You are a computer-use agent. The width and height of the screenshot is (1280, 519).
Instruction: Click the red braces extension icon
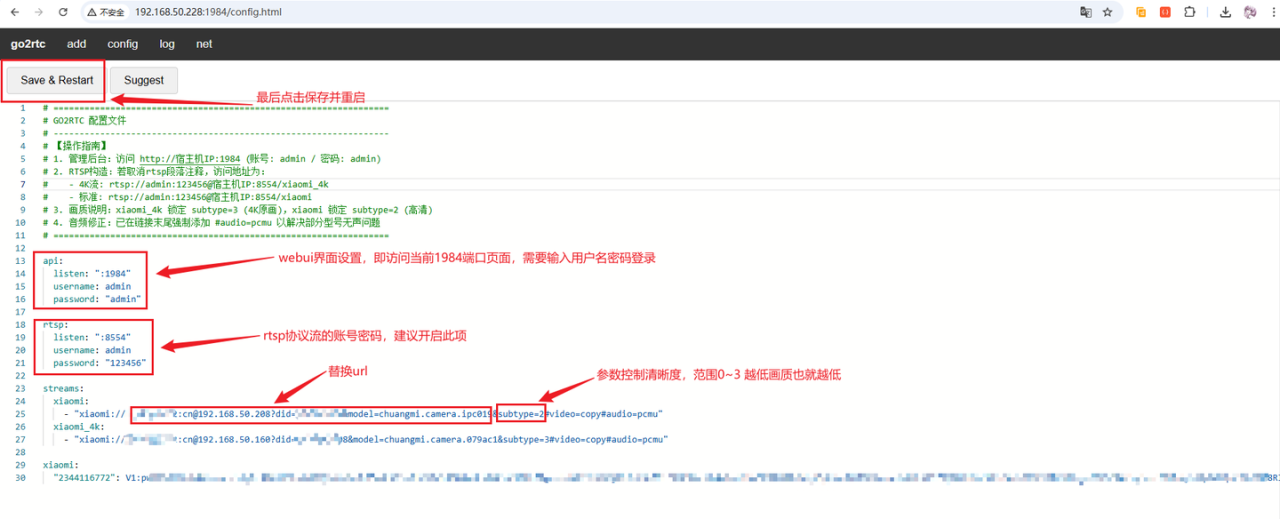coord(1165,12)
